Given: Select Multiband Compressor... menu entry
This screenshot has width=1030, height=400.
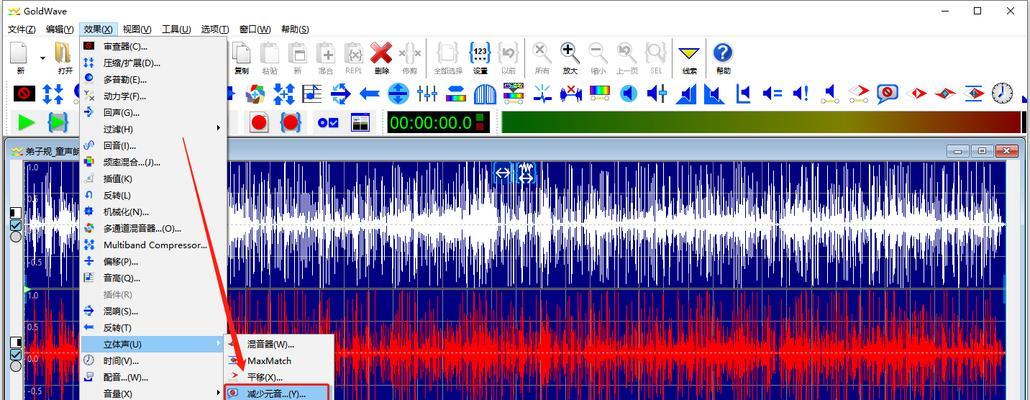Looking at the screenshot, I should pyautogui.click(x=154, y=245).
